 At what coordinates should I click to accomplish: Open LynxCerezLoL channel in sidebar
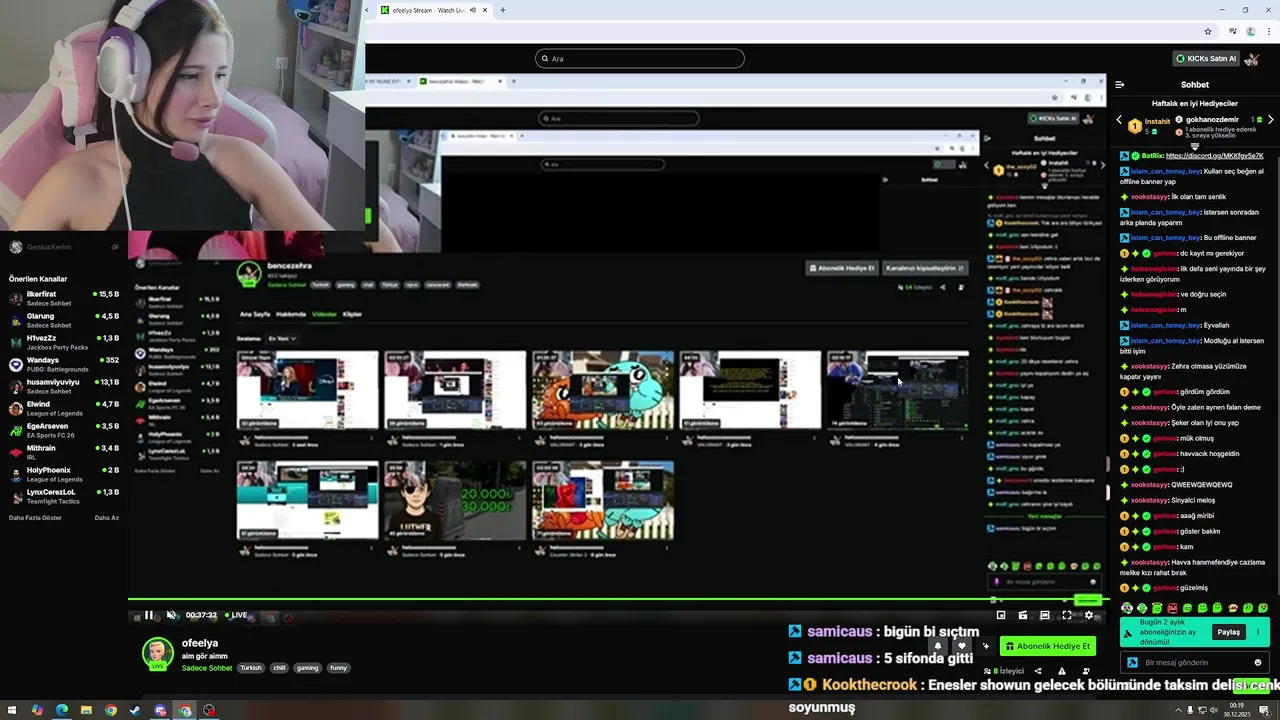tap(64, 497)
